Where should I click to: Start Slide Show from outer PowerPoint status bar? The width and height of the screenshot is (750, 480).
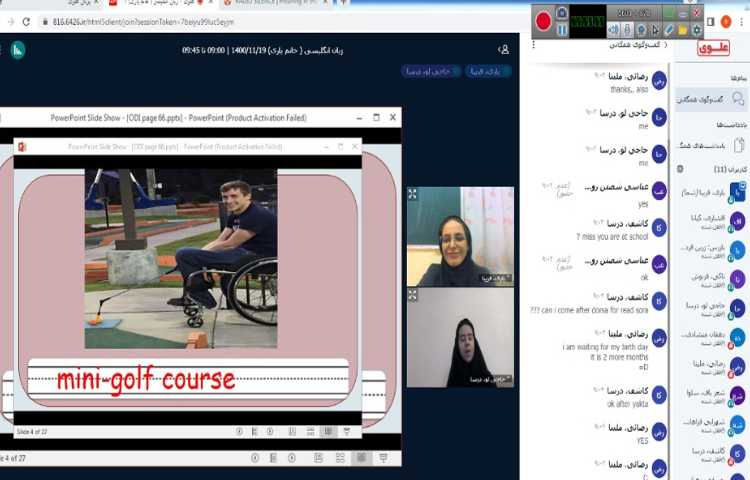(x=383, y=458)
